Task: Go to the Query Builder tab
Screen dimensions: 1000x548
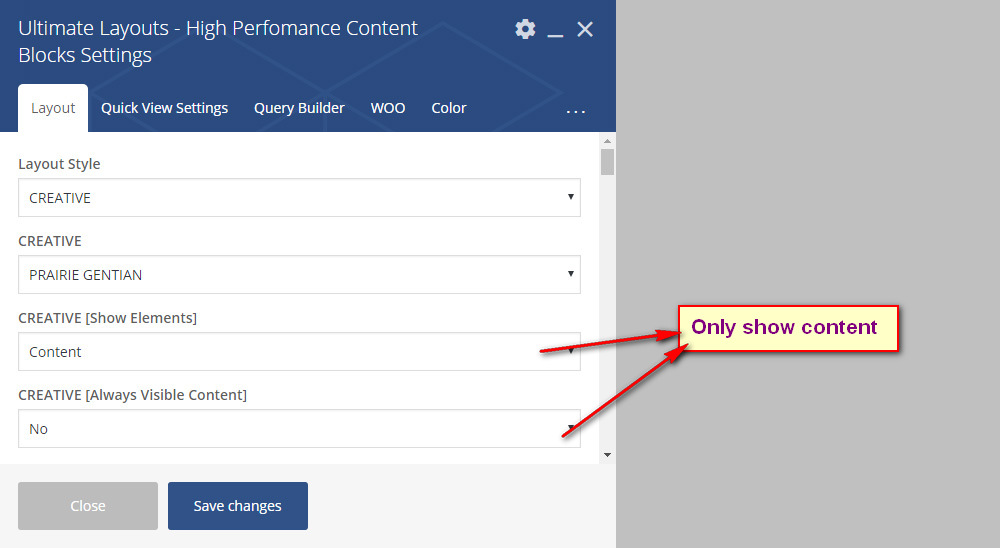Action: click(x=299, y=108)
